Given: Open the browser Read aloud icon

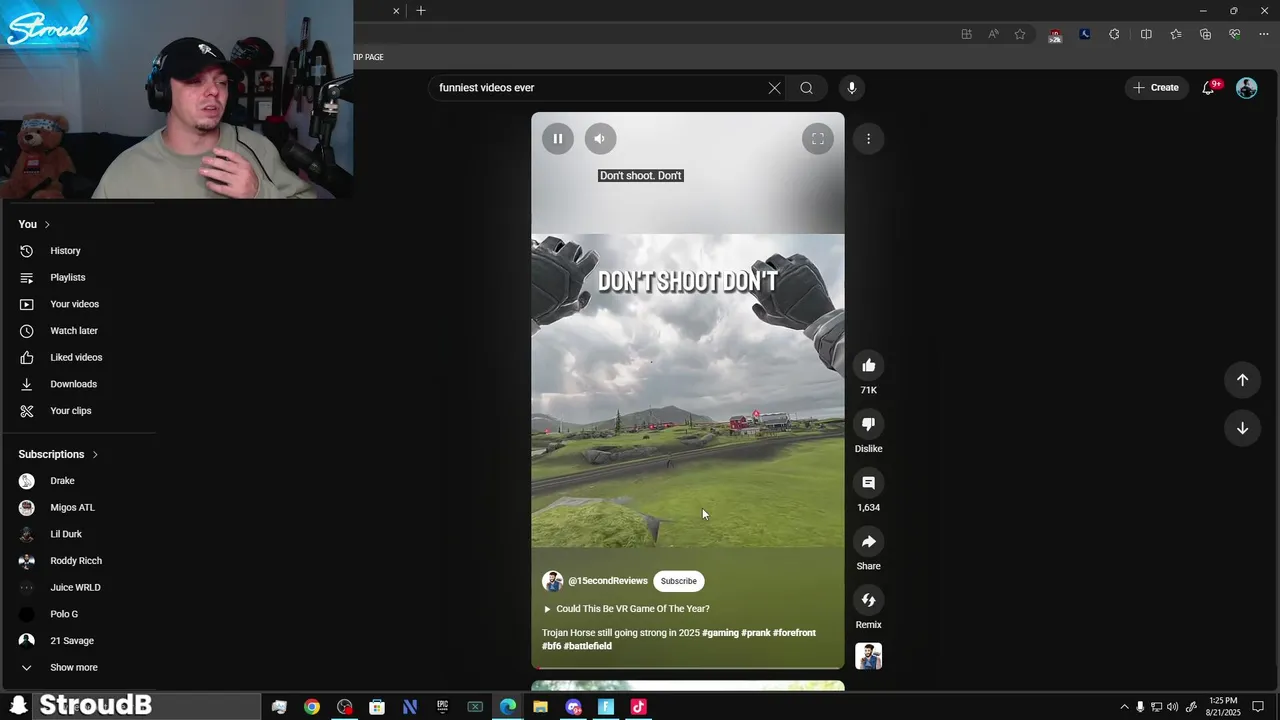Looking at the screenshot, I should (993, 34).
